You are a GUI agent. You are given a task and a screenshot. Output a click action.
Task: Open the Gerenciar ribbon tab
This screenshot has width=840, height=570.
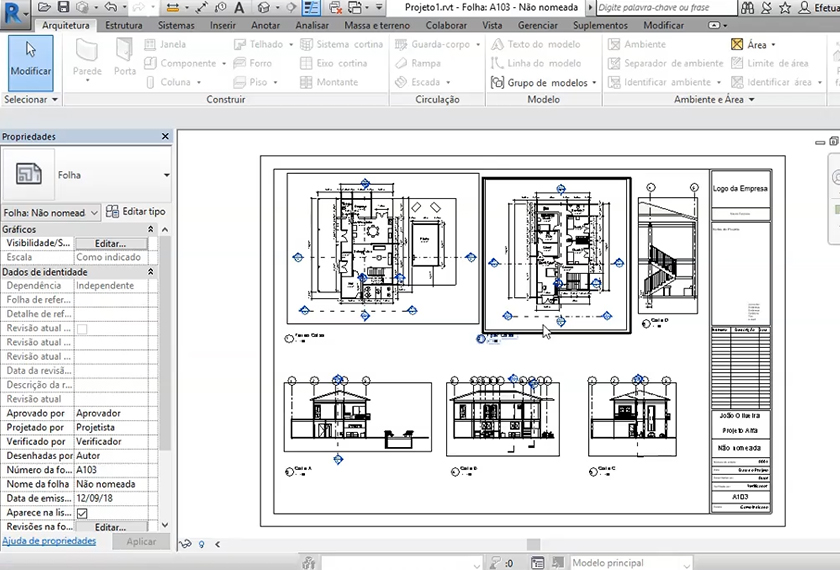[x=538, y=25]
